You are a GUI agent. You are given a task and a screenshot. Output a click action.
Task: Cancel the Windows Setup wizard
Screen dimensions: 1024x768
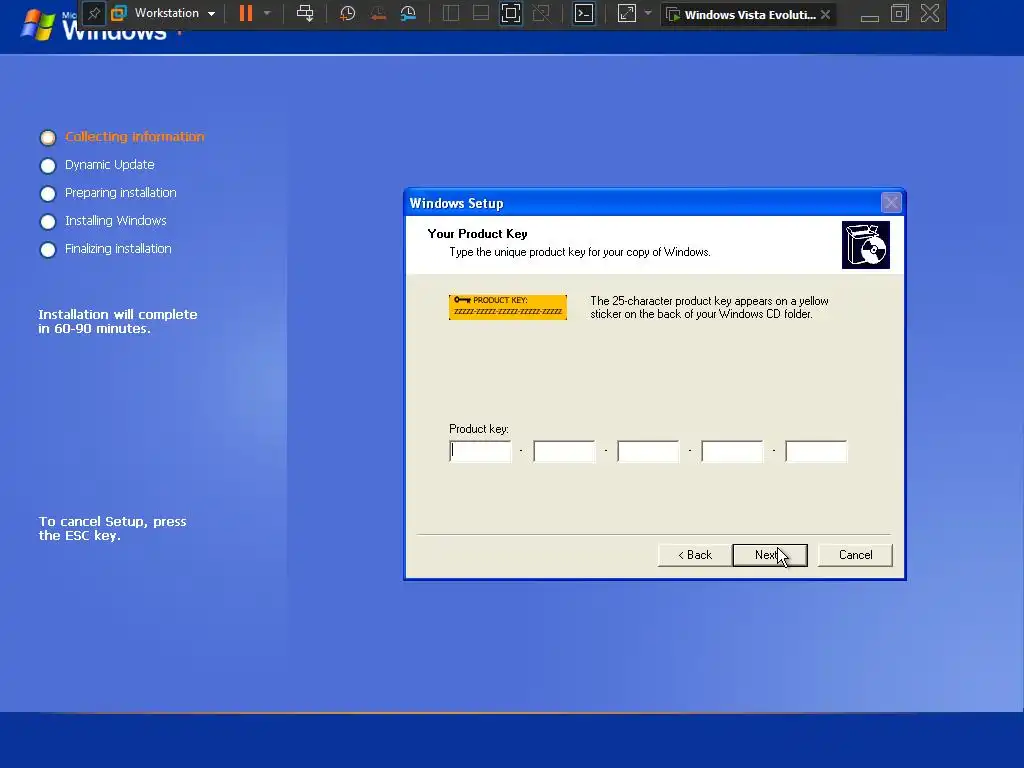(x=856, y=555)
